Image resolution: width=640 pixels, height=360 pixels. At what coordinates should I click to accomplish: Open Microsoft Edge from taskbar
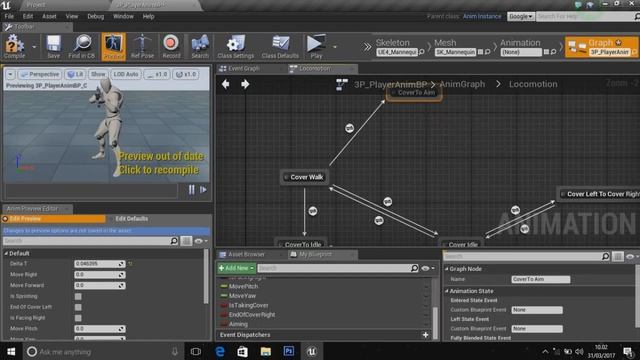(x=220, y=351)
